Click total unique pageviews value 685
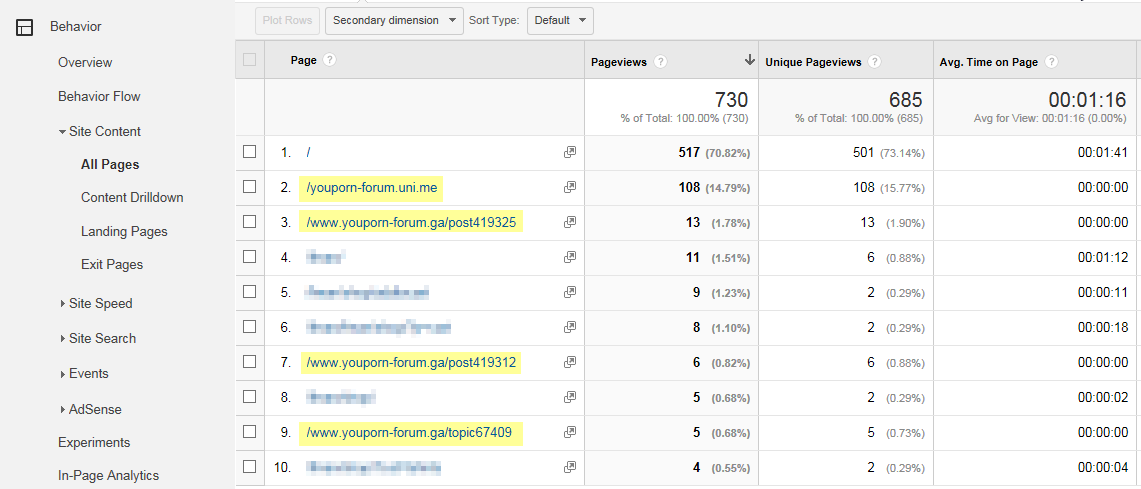Viewport: 1141px width, 489px height. click(x=905, y=100)
